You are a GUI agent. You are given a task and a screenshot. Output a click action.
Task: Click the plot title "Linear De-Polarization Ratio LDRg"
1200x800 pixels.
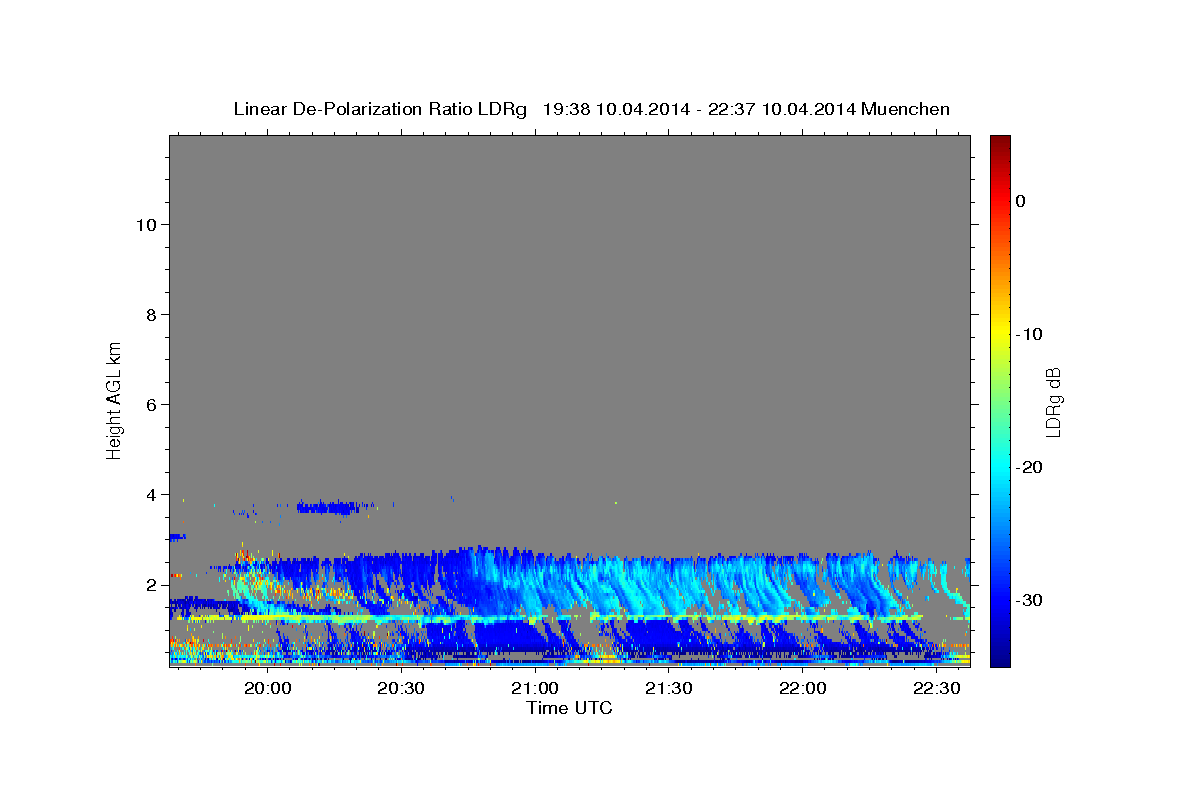[x=379, y=109]
